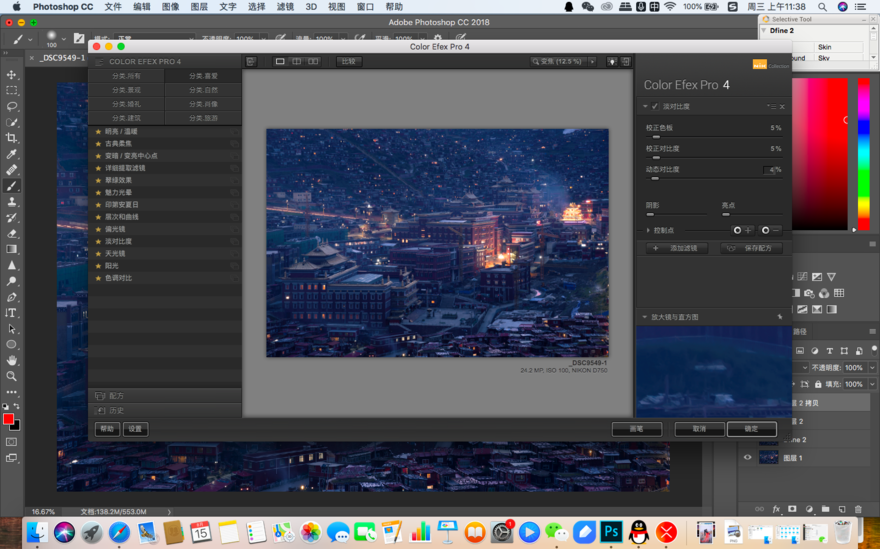Toggle favorite star for 古典柔焦
The height and width of the screenshot is (549, 880).
(98, 144)
